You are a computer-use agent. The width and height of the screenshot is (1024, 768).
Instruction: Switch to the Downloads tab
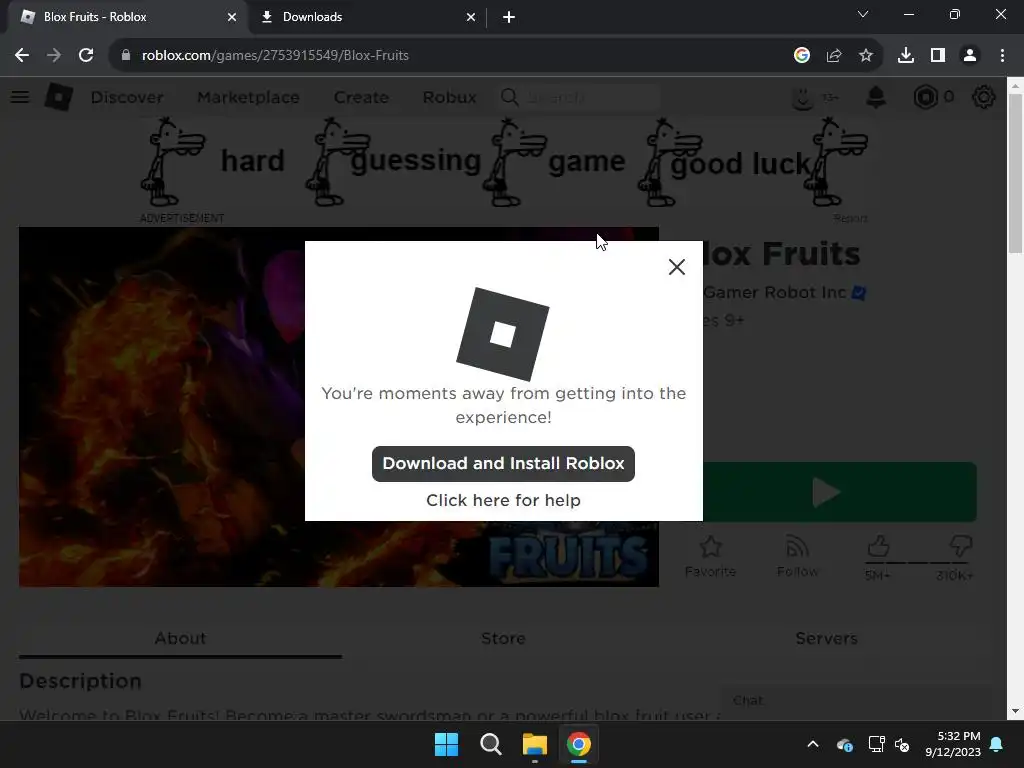367,17
